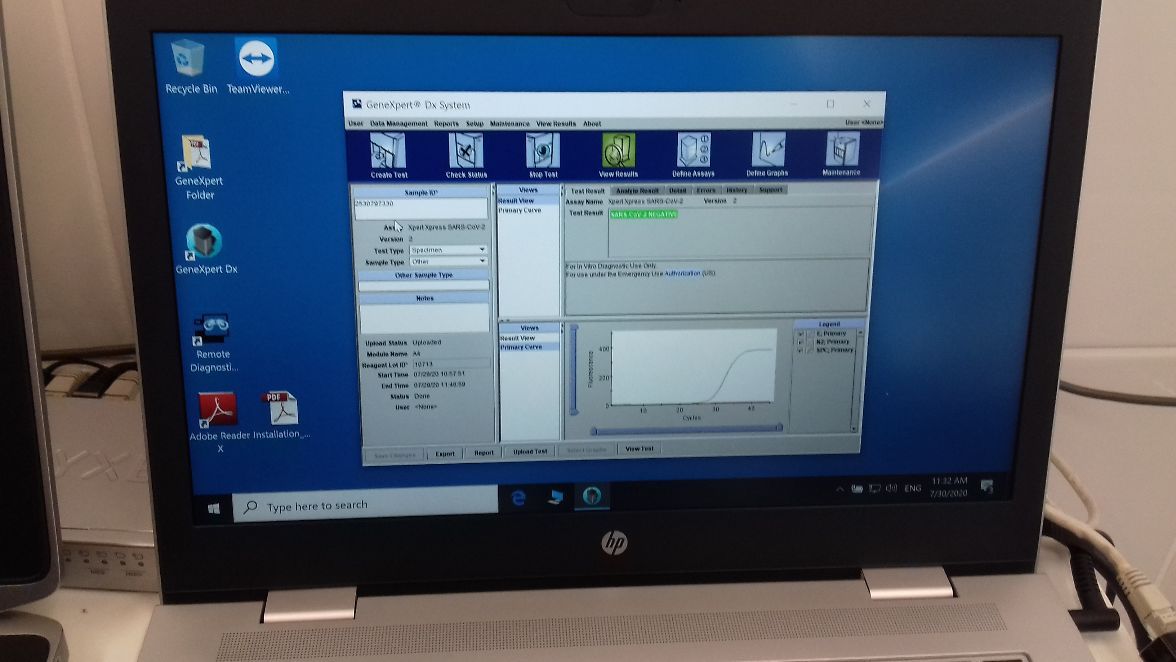1176x662 pixels.
Task: Click the taskbar clock showing 11:32 AM
Action: pyautogui.click(x=949, y=487)
